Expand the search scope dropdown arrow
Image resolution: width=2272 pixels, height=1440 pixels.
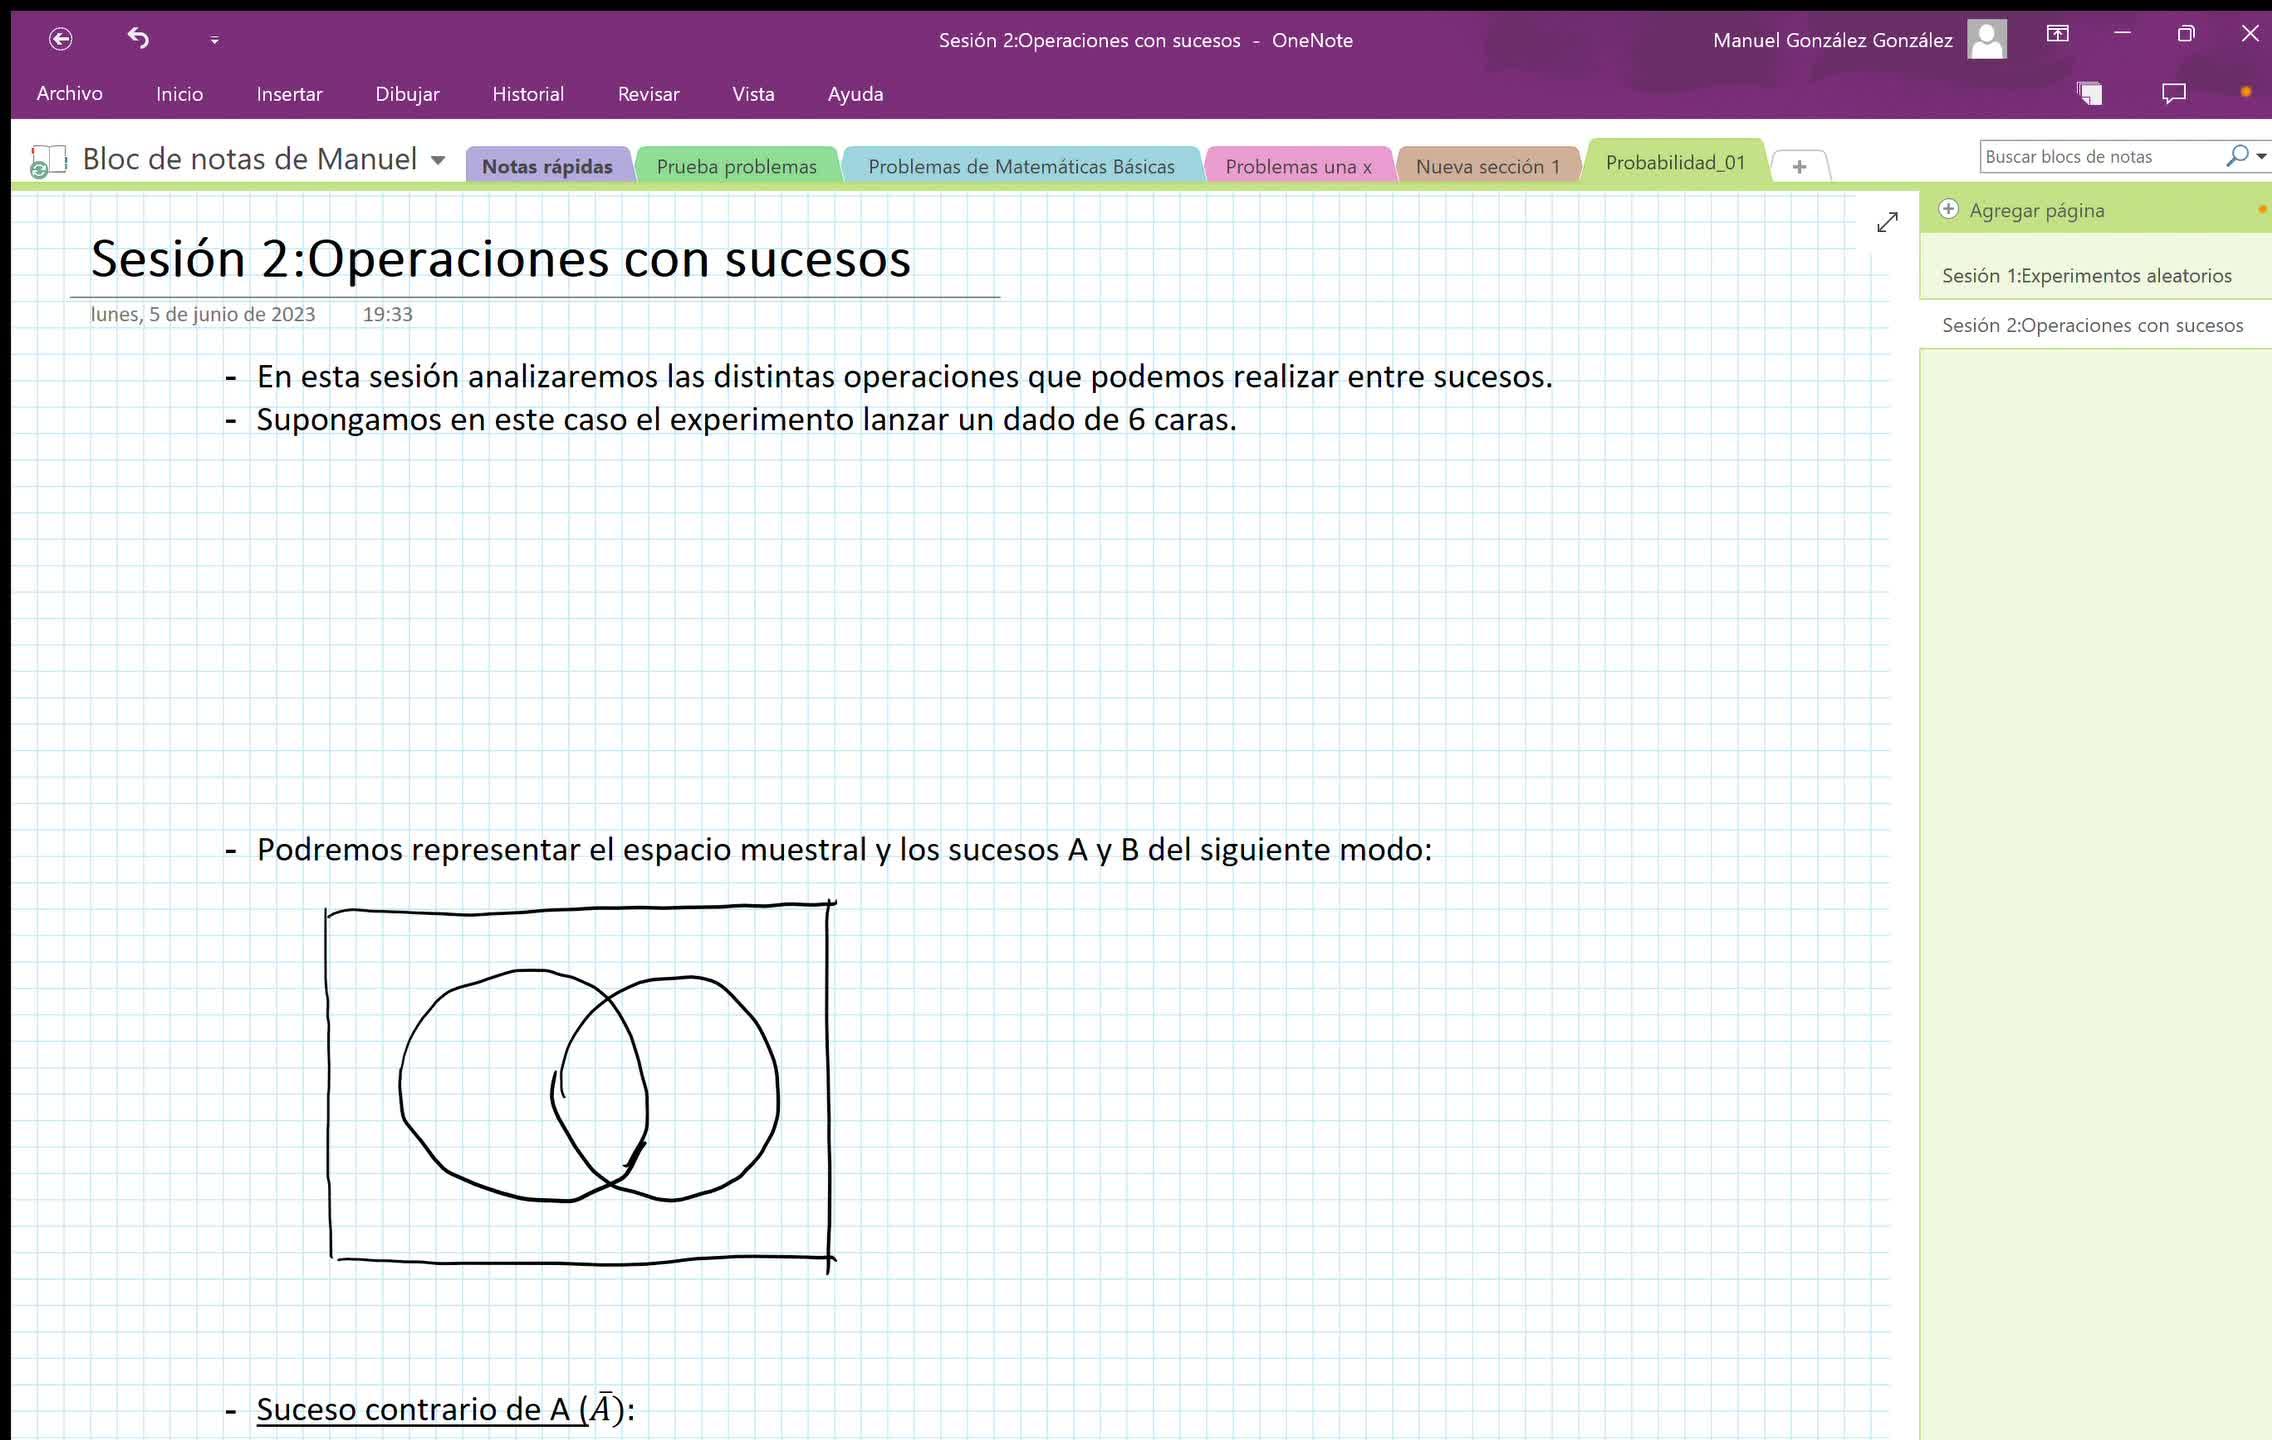click(2261, 157)
